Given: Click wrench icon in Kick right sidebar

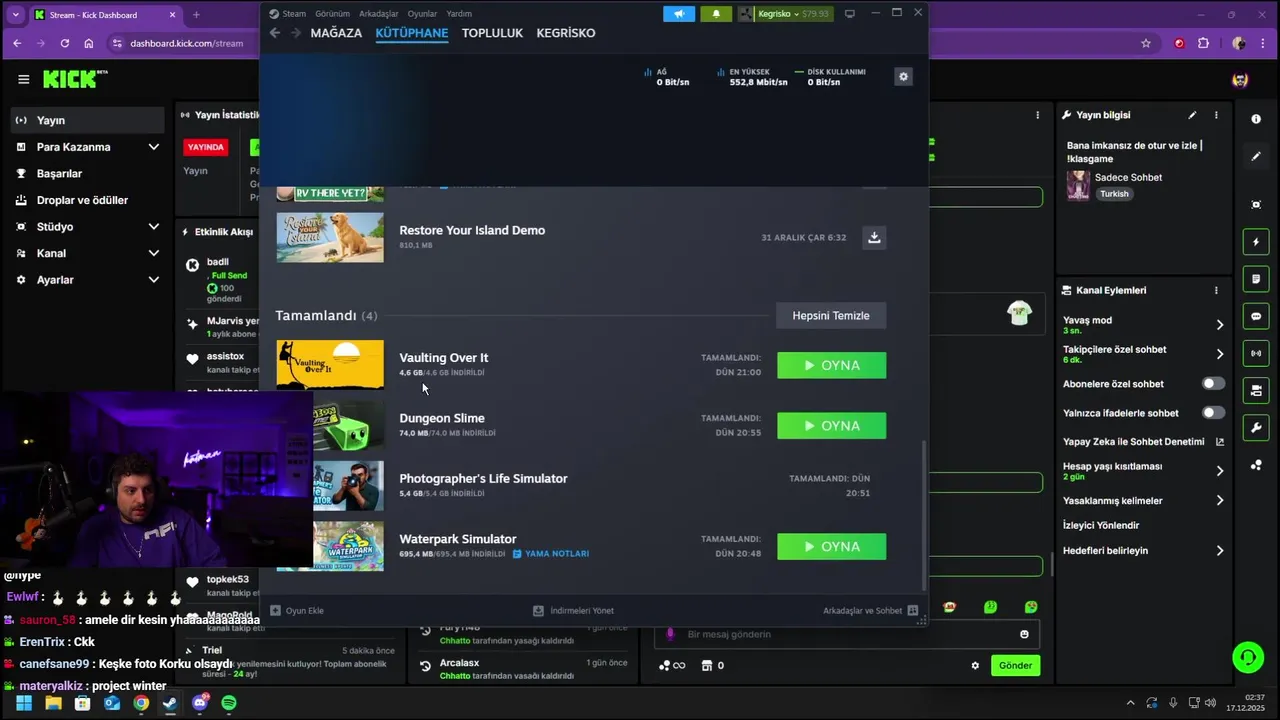Looking at the screenshot, I should point(1256,427).
